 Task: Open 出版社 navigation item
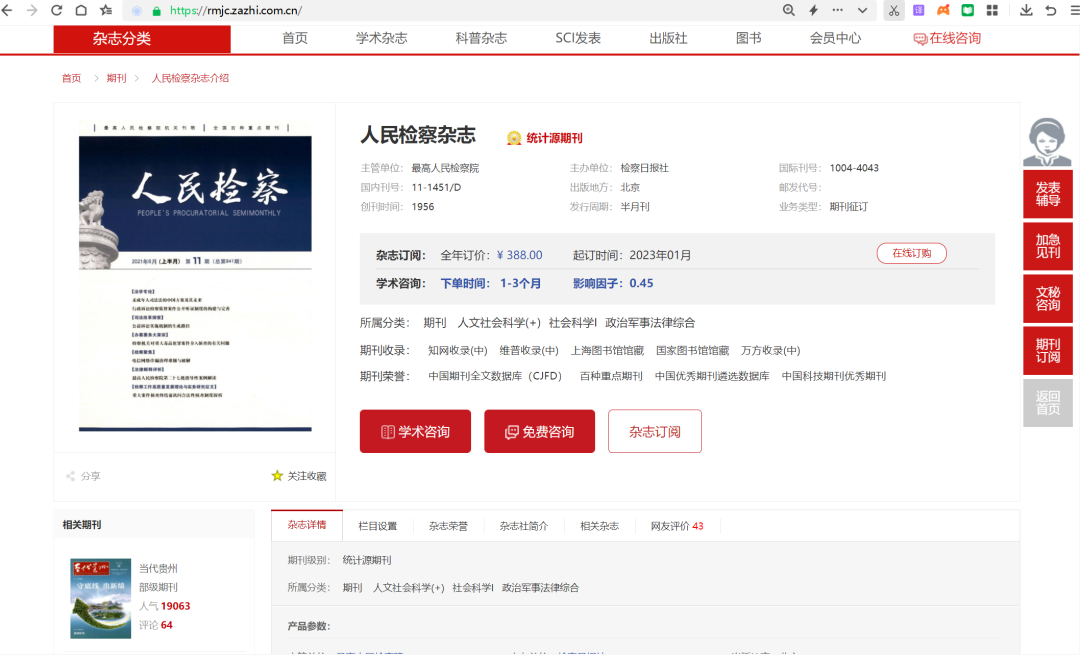(x=668, y=39)
